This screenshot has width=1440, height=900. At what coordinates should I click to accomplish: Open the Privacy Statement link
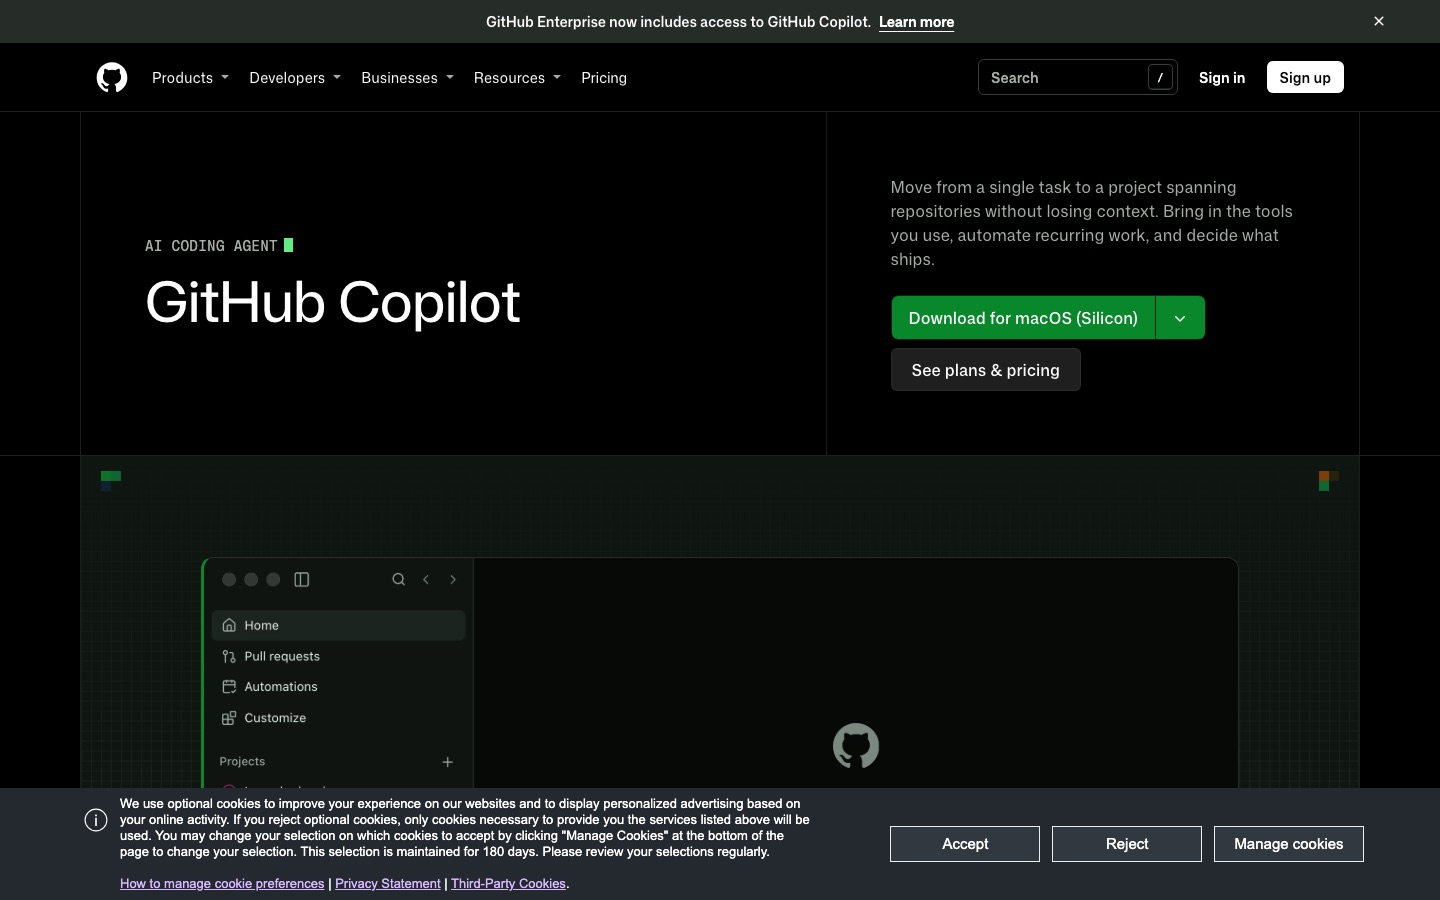tap(388, 884)
